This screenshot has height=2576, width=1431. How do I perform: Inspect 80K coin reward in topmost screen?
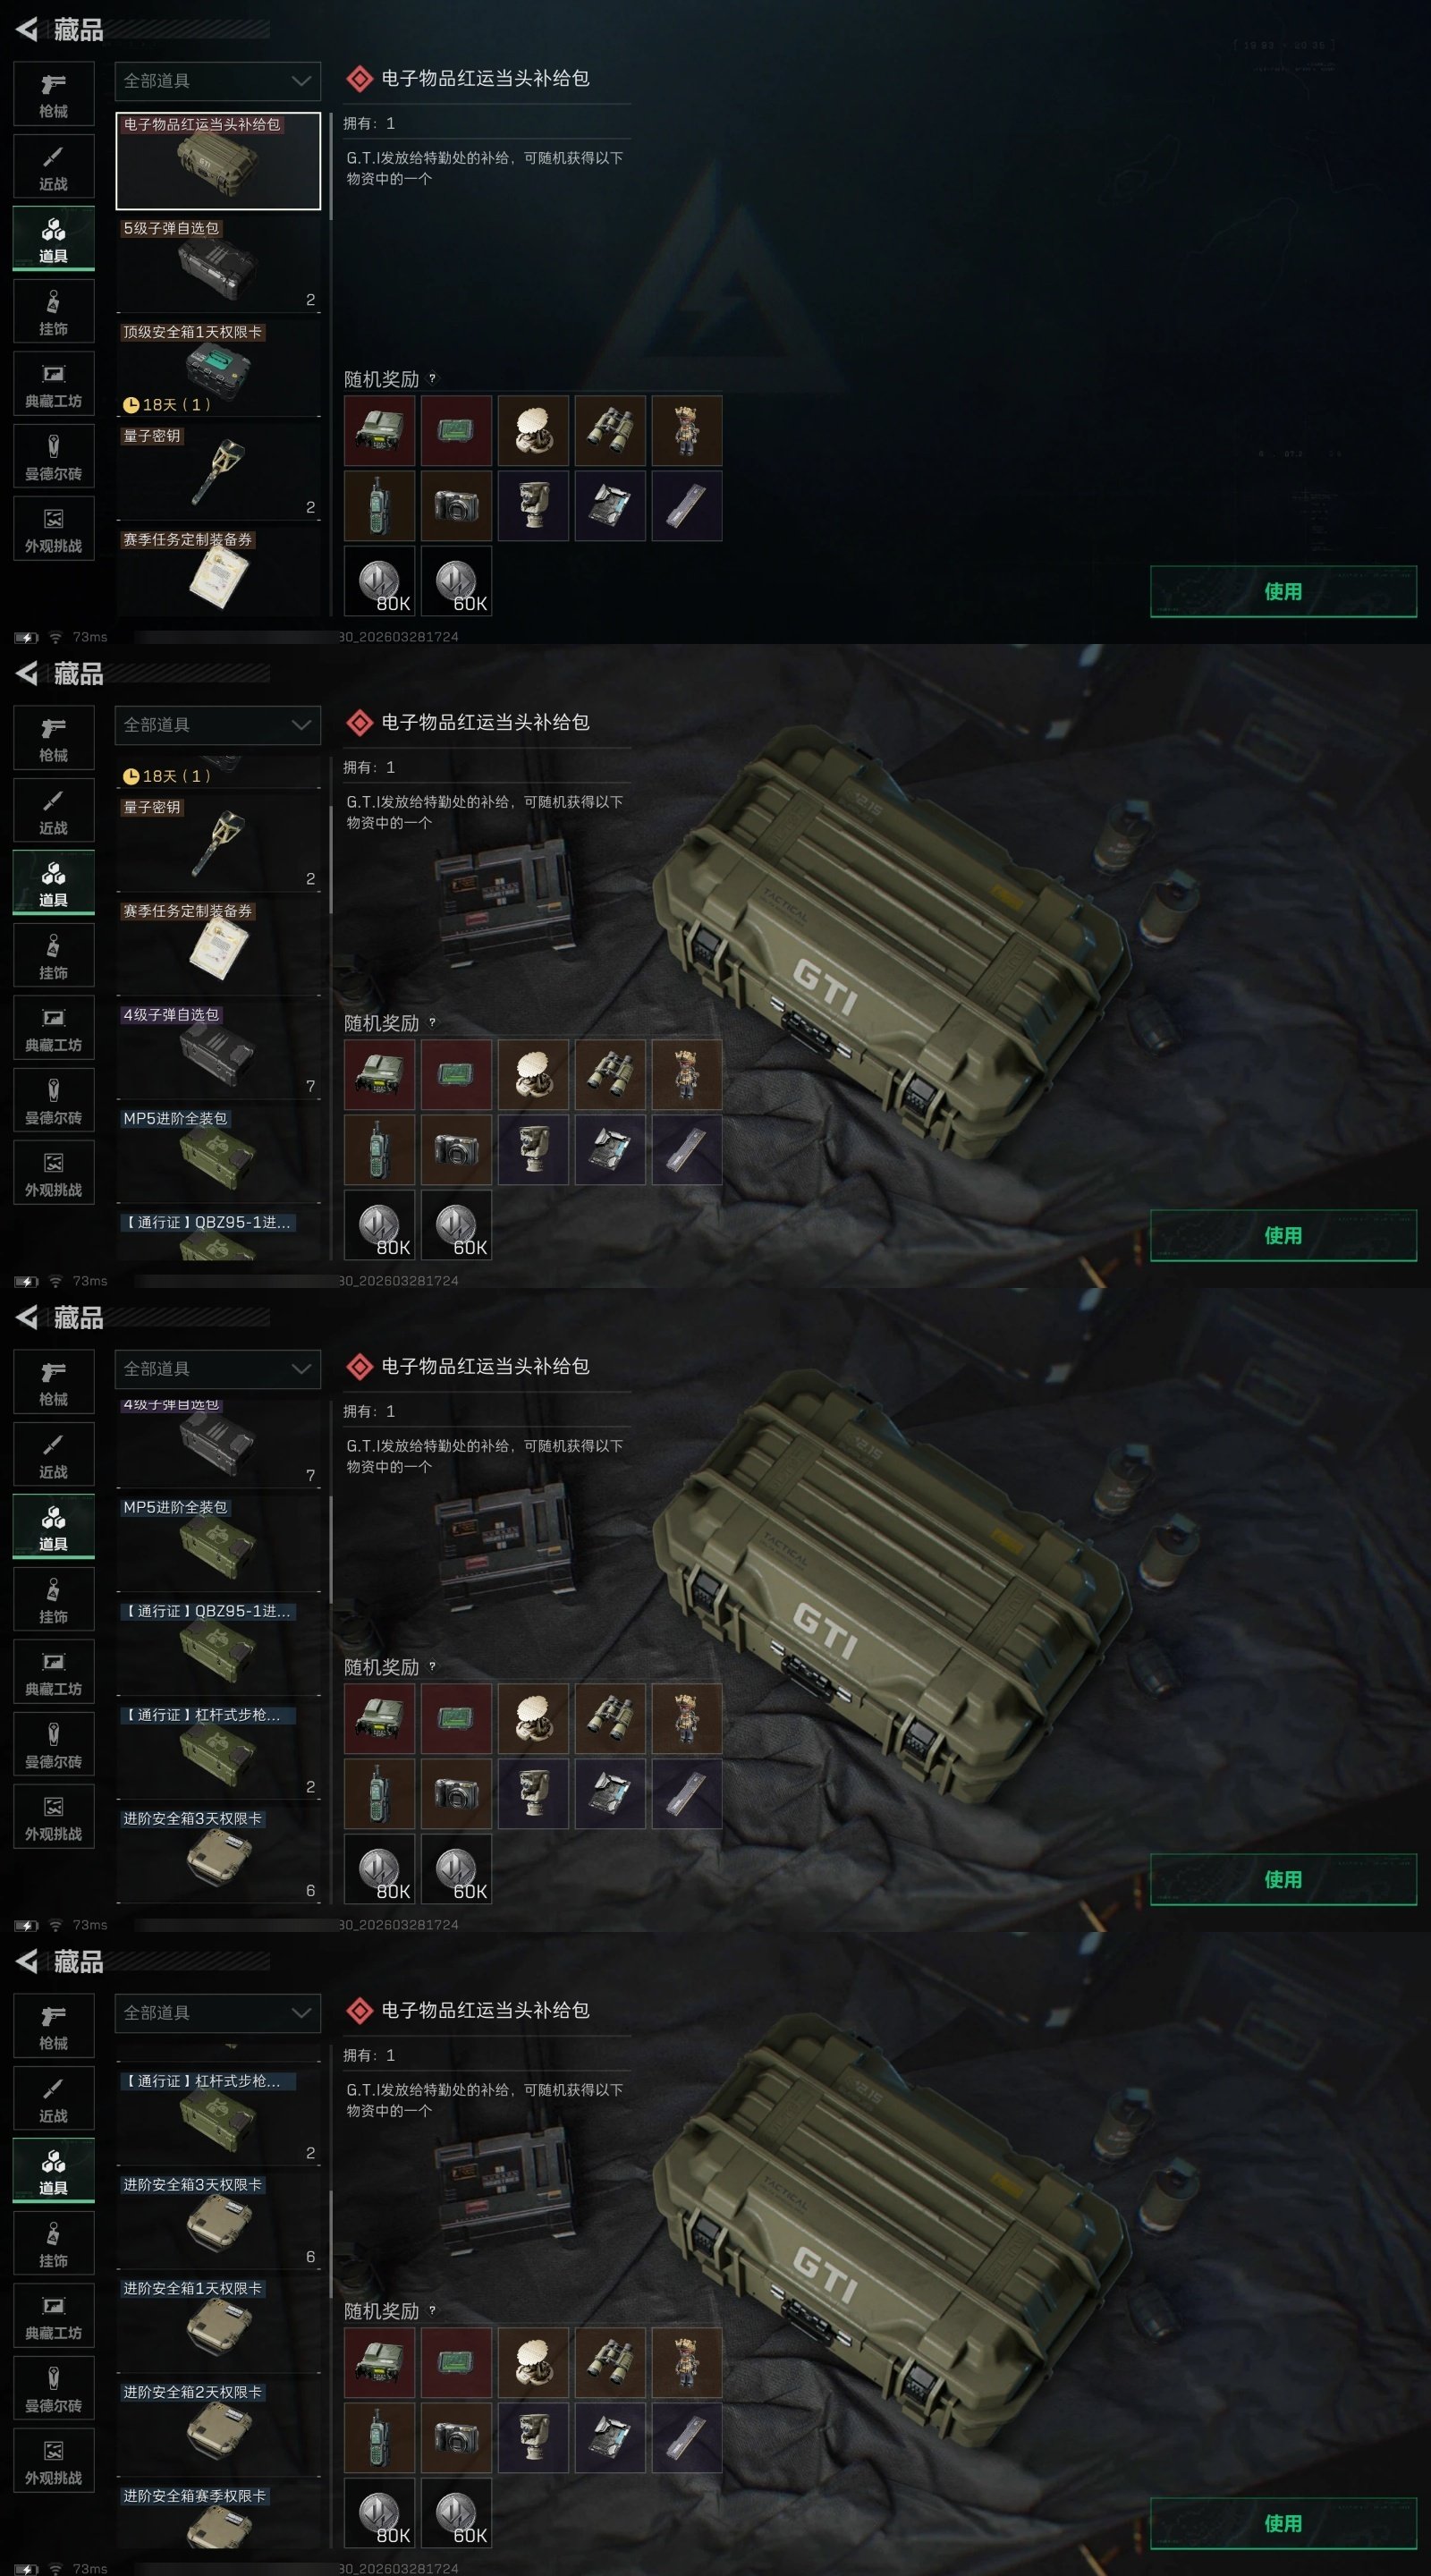[x=379, y=581]
